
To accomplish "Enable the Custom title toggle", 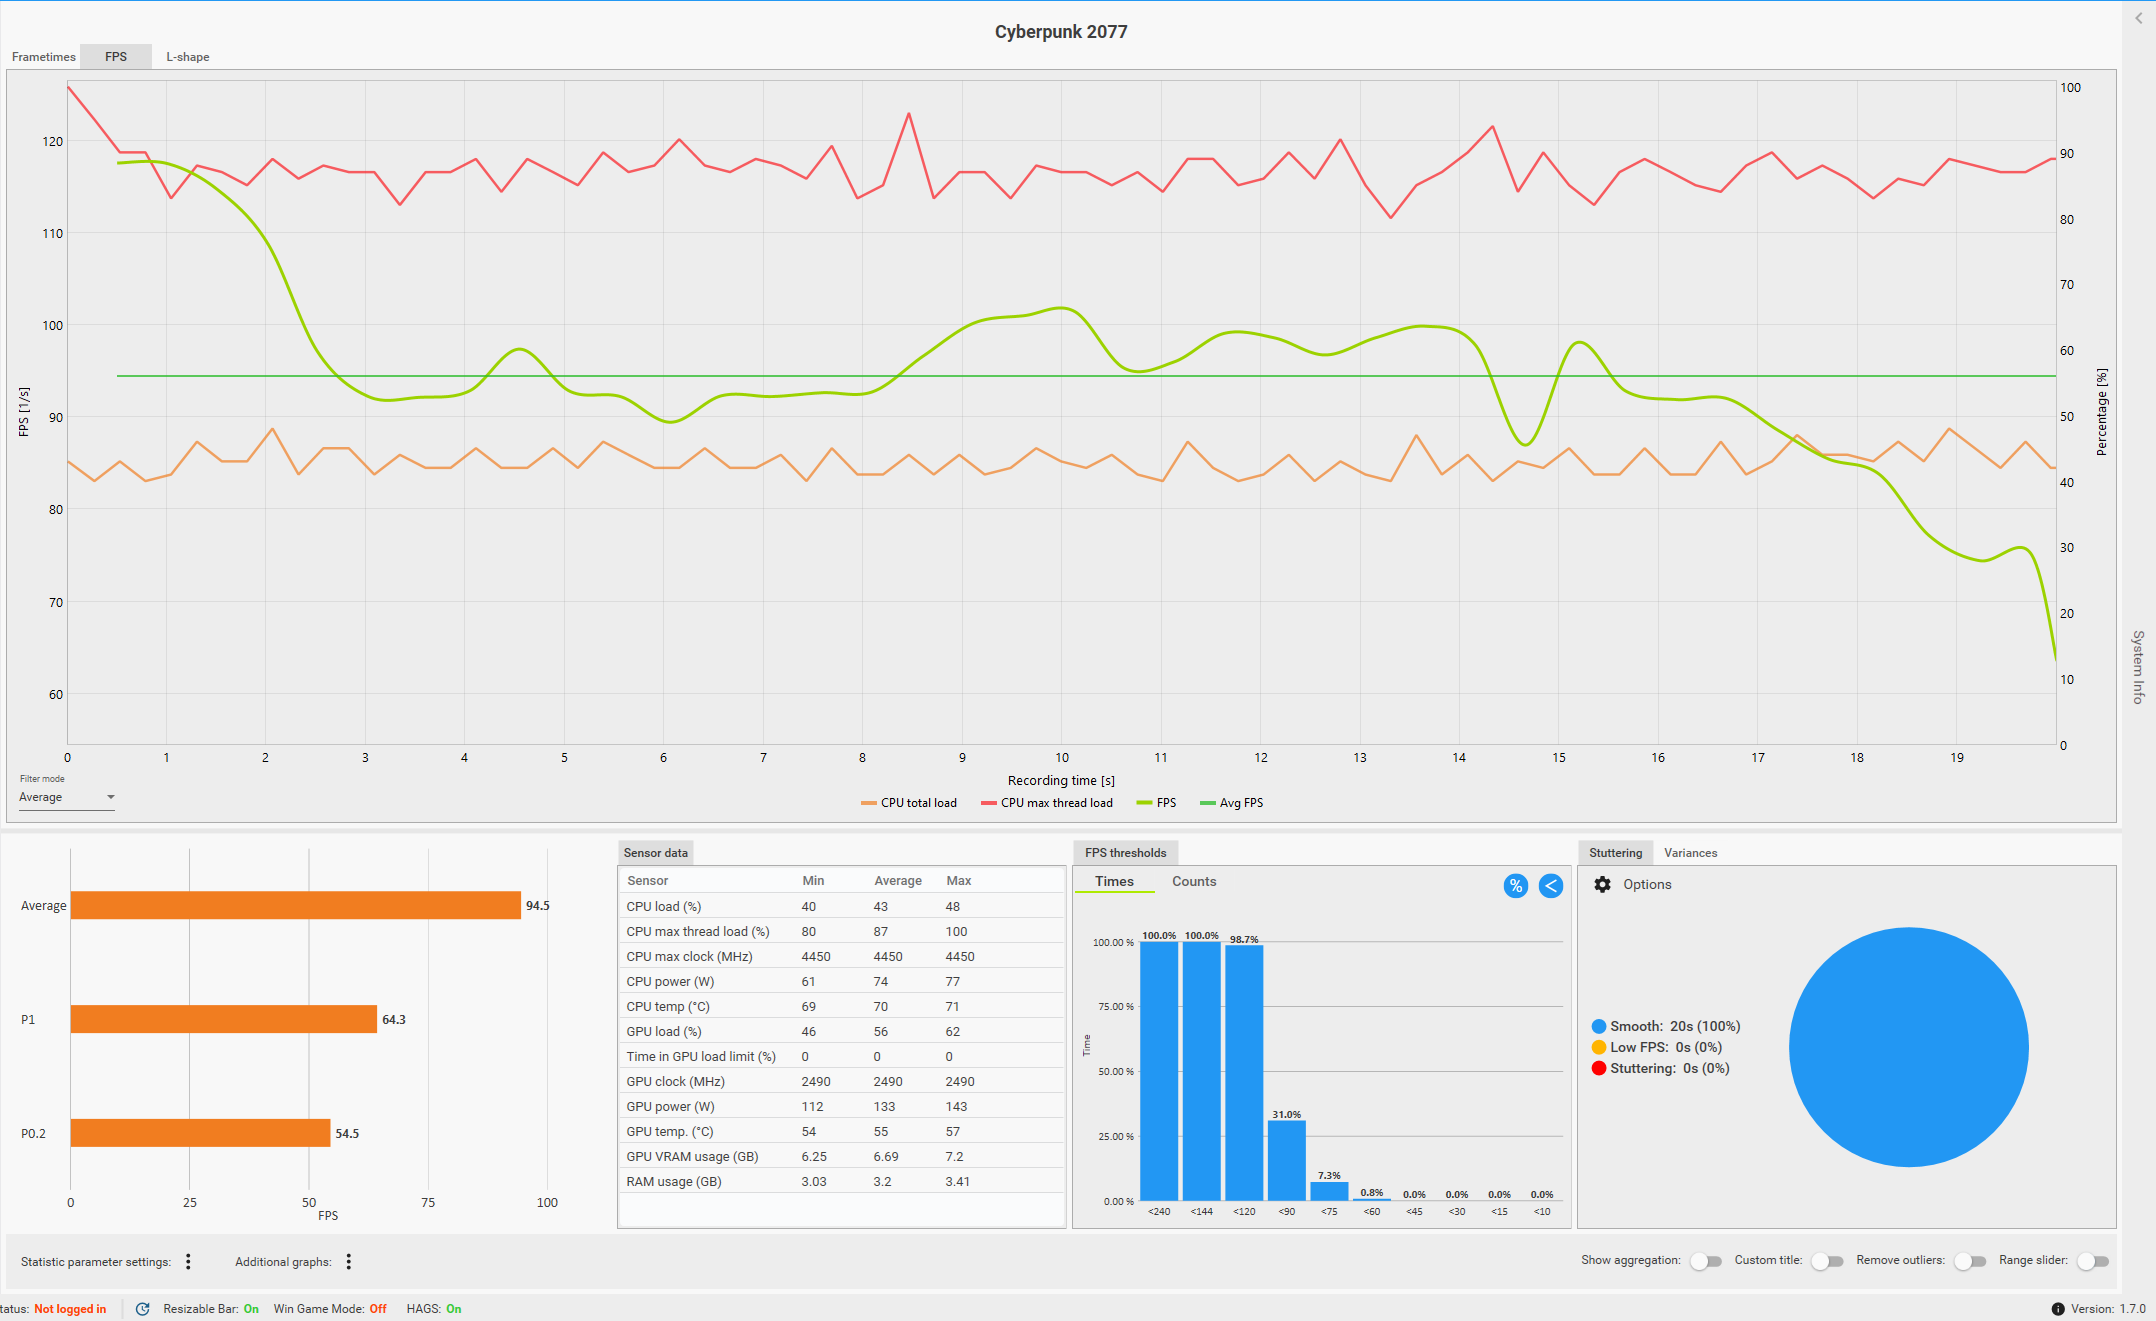I will tap(1827, 1261).
